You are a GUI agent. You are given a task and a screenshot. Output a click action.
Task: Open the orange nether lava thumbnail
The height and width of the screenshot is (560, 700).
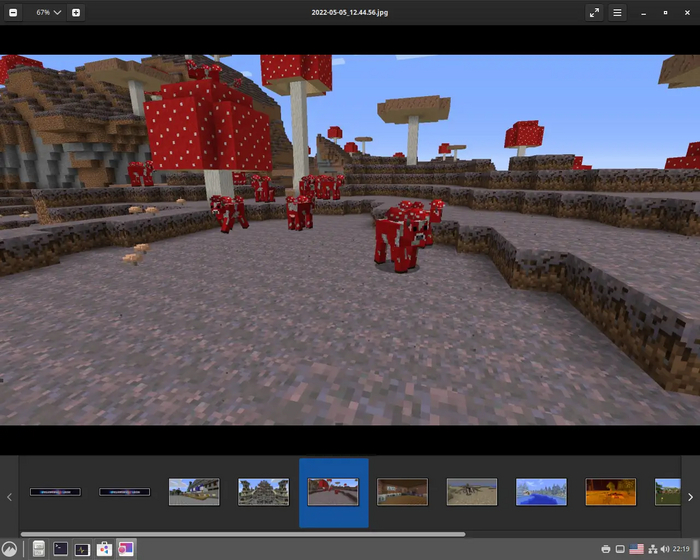[611, 492]
